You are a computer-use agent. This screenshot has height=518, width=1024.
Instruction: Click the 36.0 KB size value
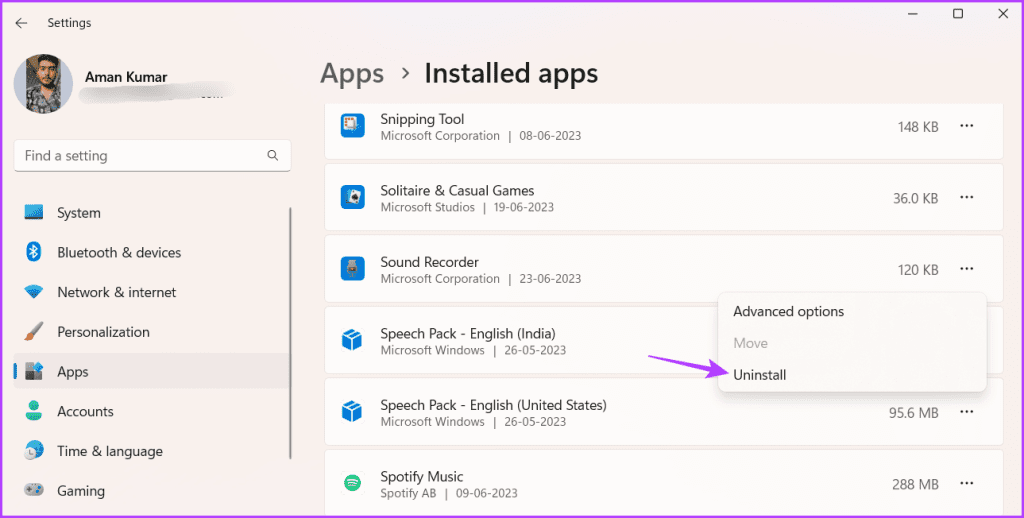pyautogui.click(x=915, y=199)
